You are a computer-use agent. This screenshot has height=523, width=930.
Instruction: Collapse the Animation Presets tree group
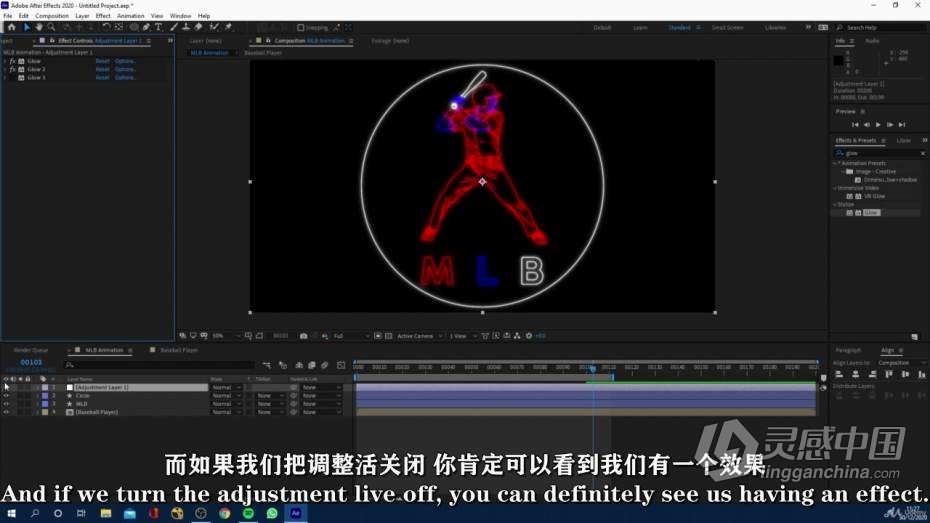(836, 163)
